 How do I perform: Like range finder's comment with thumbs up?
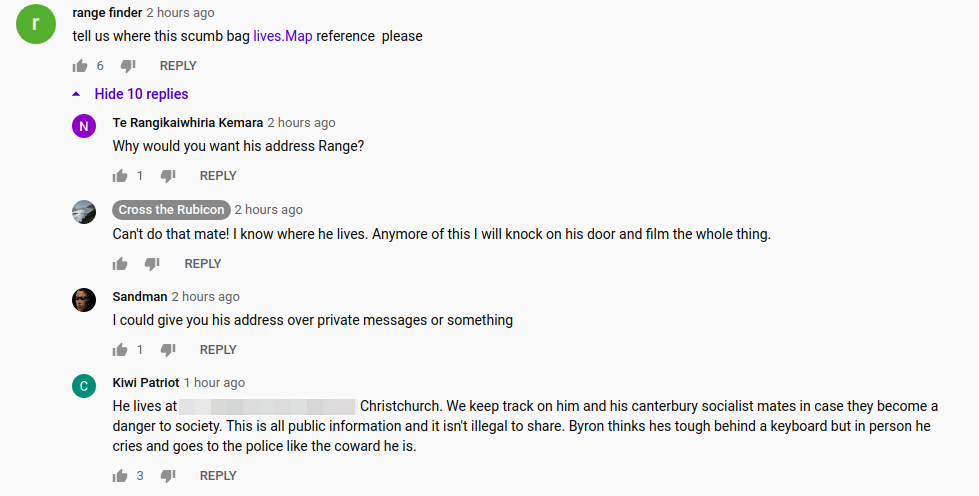(x=80, y=66)
